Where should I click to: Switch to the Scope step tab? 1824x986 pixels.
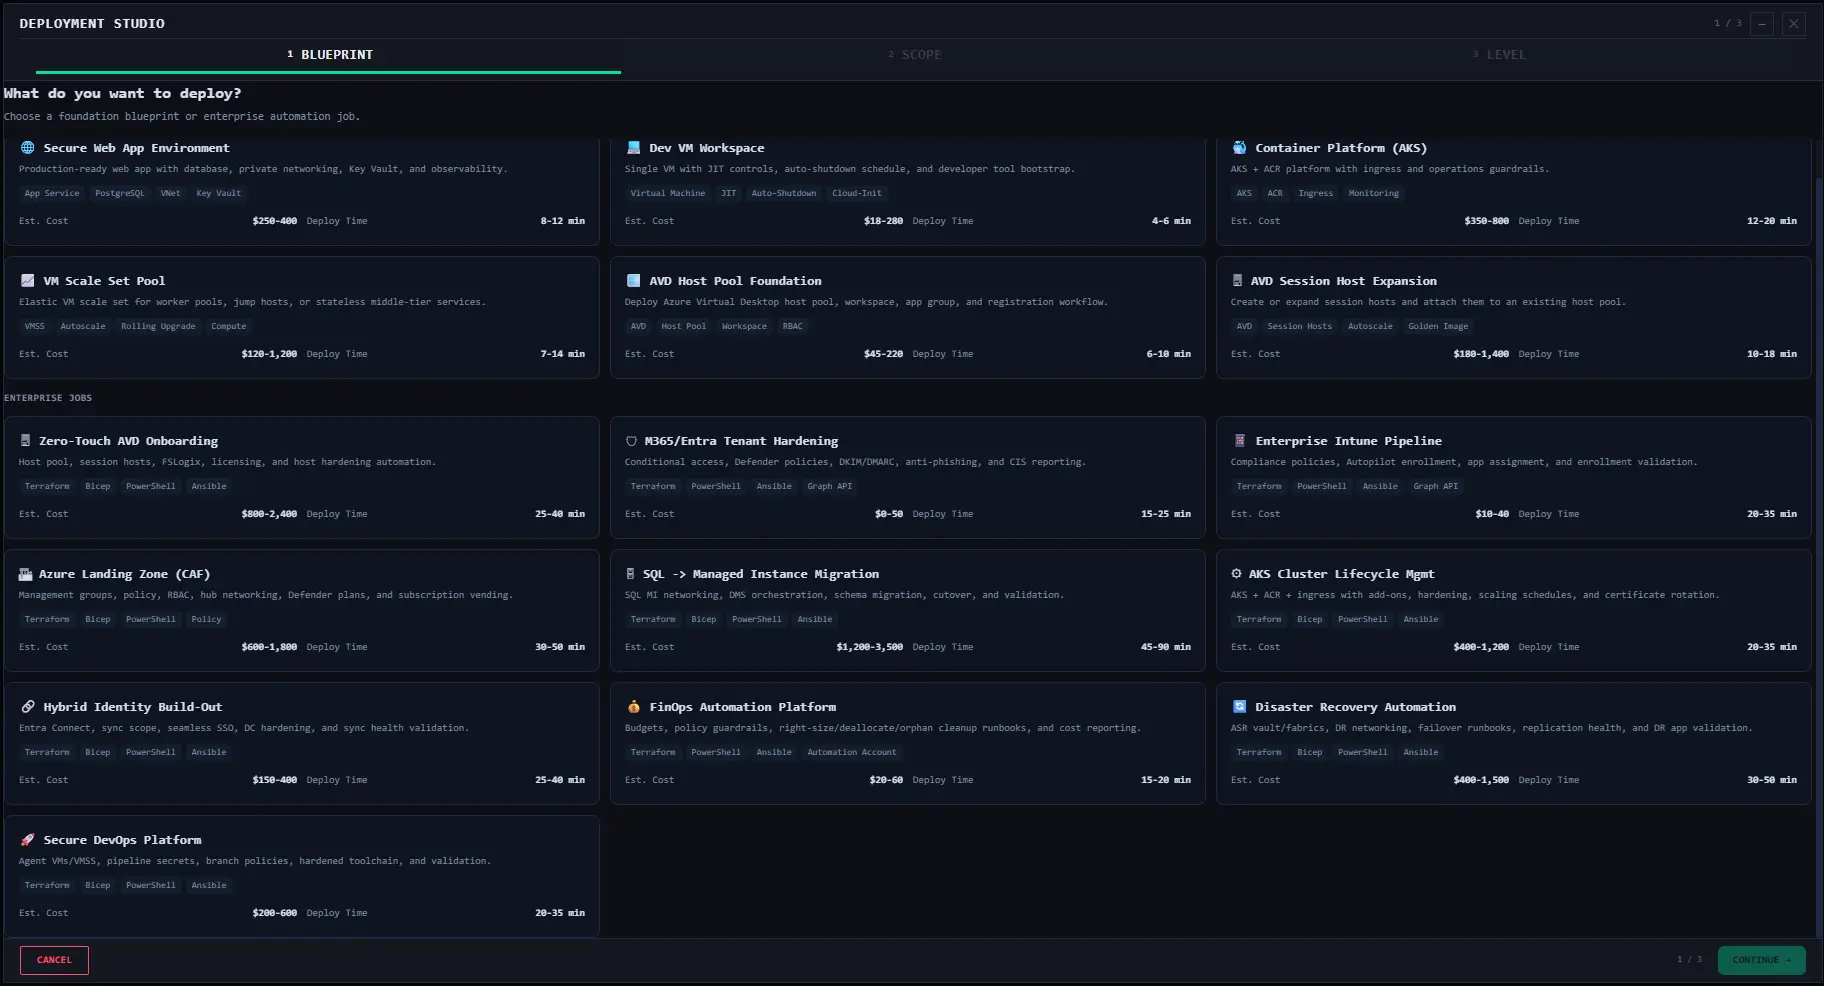coord(914,55)
